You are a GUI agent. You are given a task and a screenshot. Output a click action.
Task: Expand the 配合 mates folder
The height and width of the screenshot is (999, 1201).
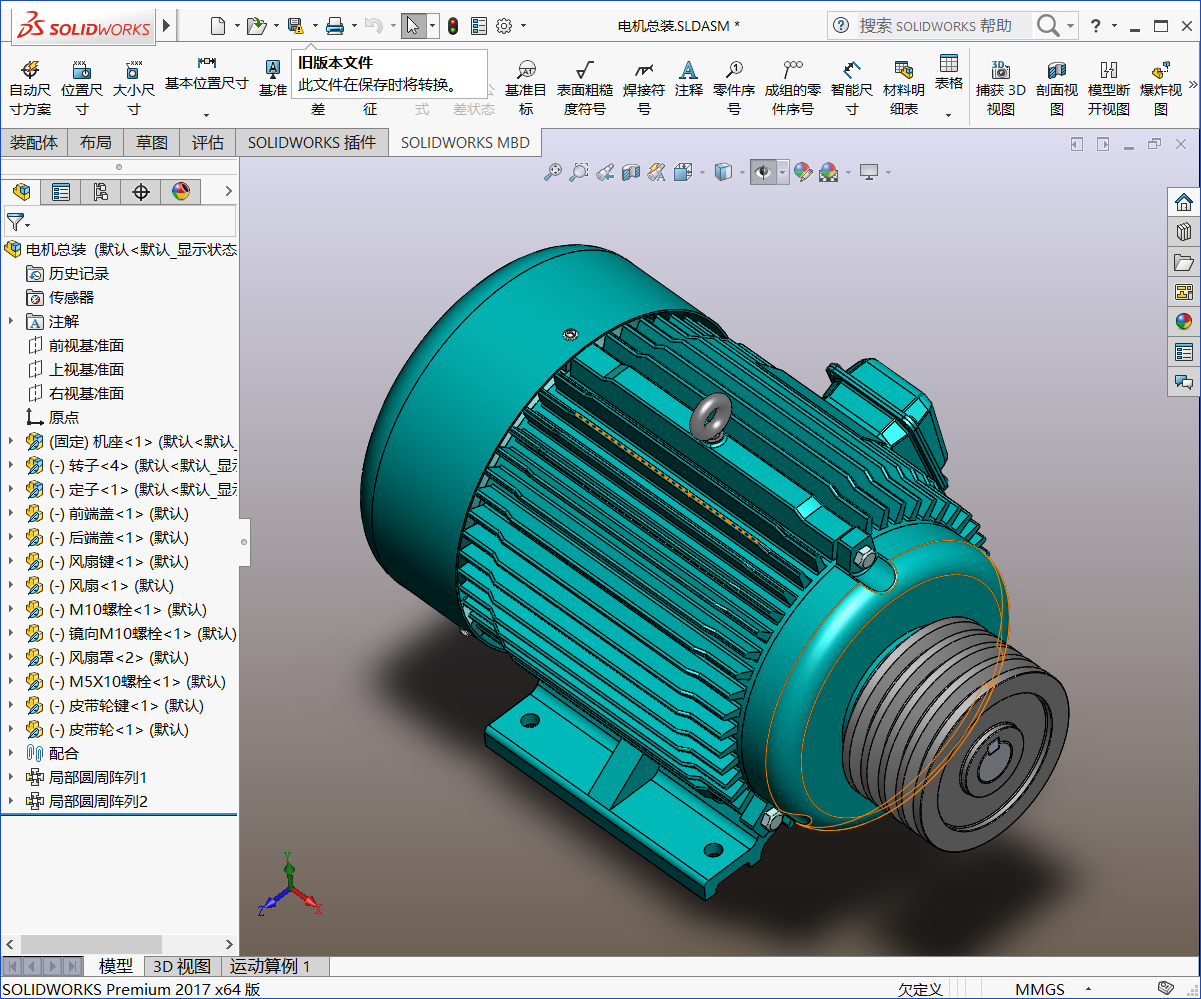tap(11, 753)
